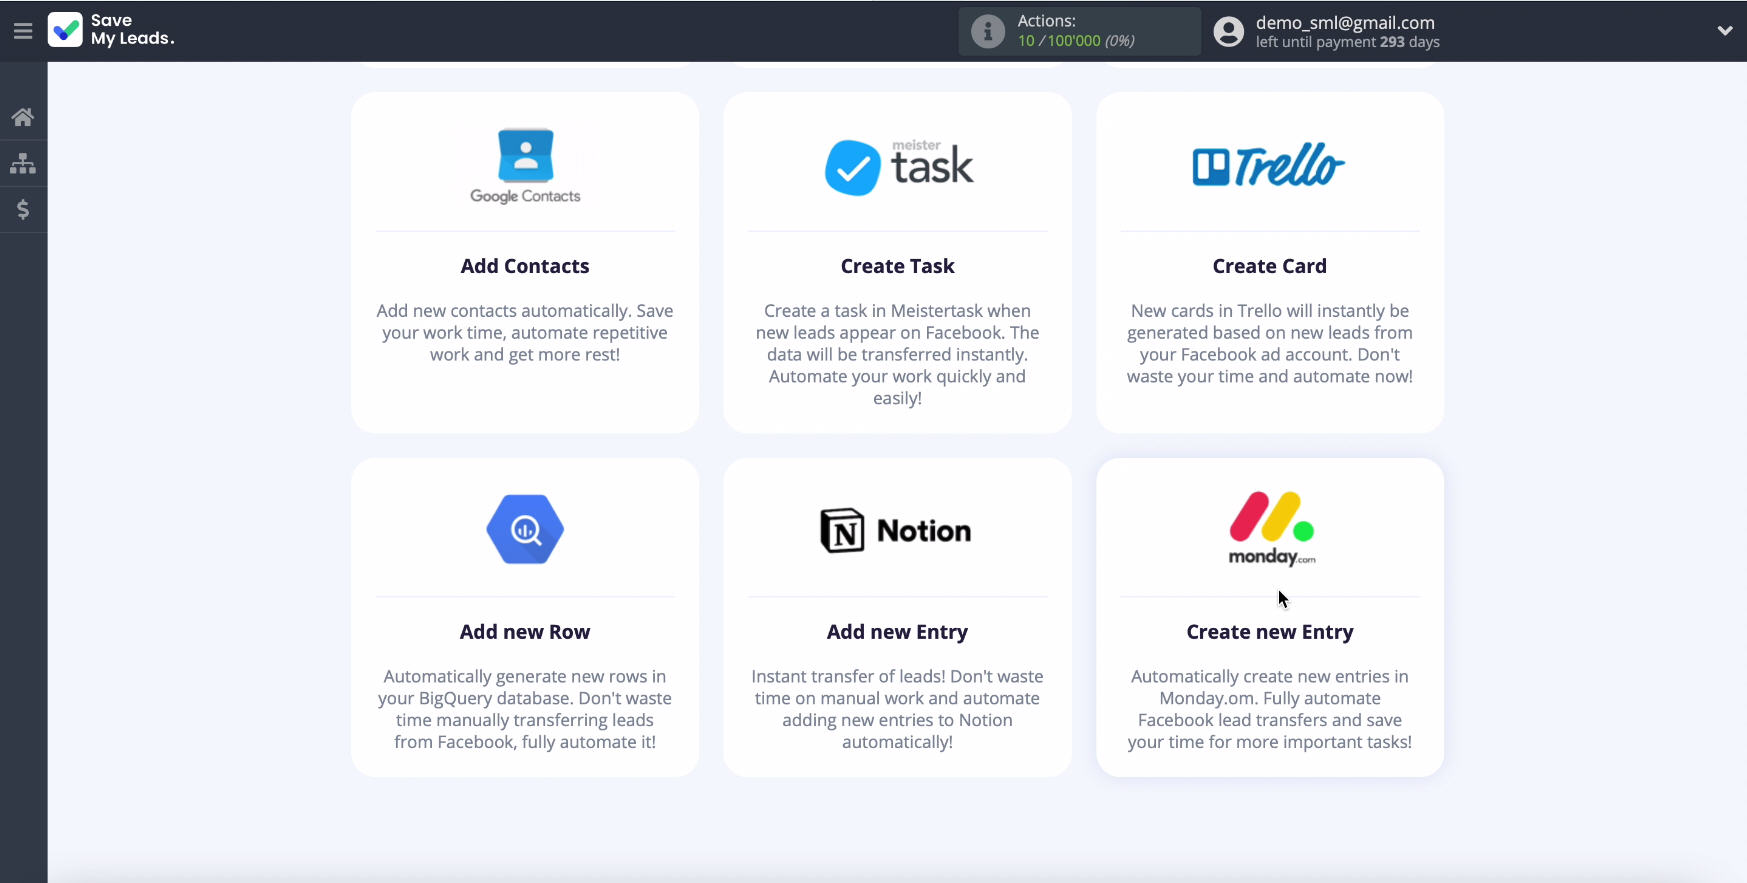This screenshot has height=883, width=1747.
Task: Click the actions counter 10 / 100'000
Action: pyautogui.click(x=1076, y=41)
